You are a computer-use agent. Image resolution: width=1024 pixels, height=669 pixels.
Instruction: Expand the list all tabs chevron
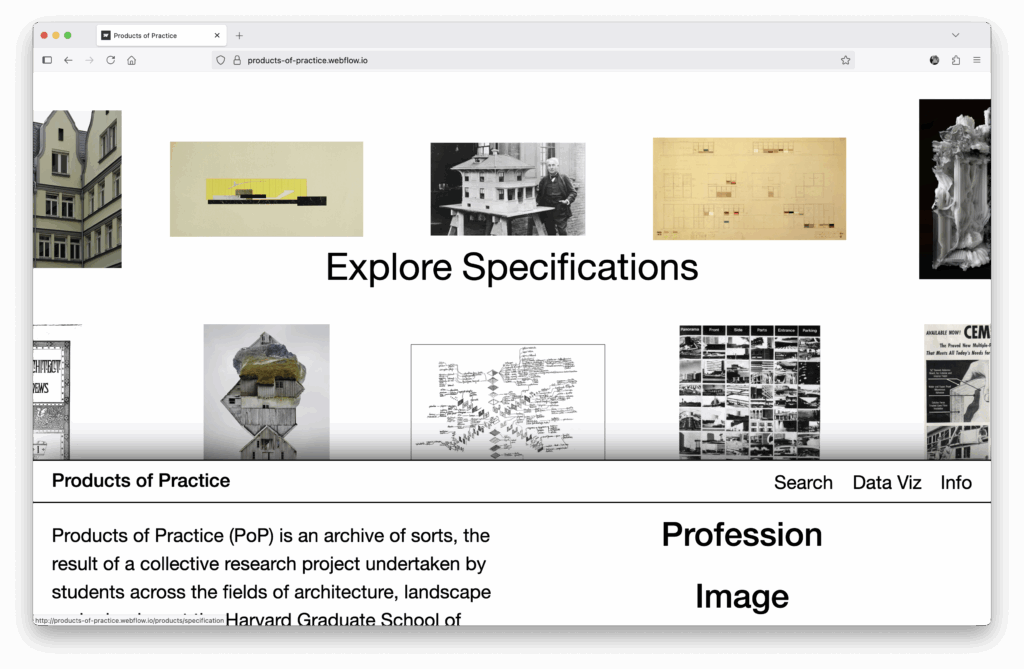tap(955, 35)
